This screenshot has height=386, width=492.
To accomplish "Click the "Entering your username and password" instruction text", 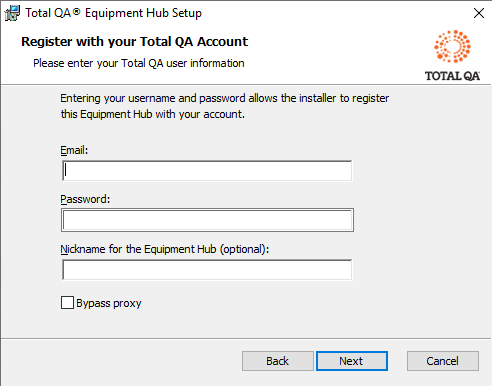I will point(224,106).
